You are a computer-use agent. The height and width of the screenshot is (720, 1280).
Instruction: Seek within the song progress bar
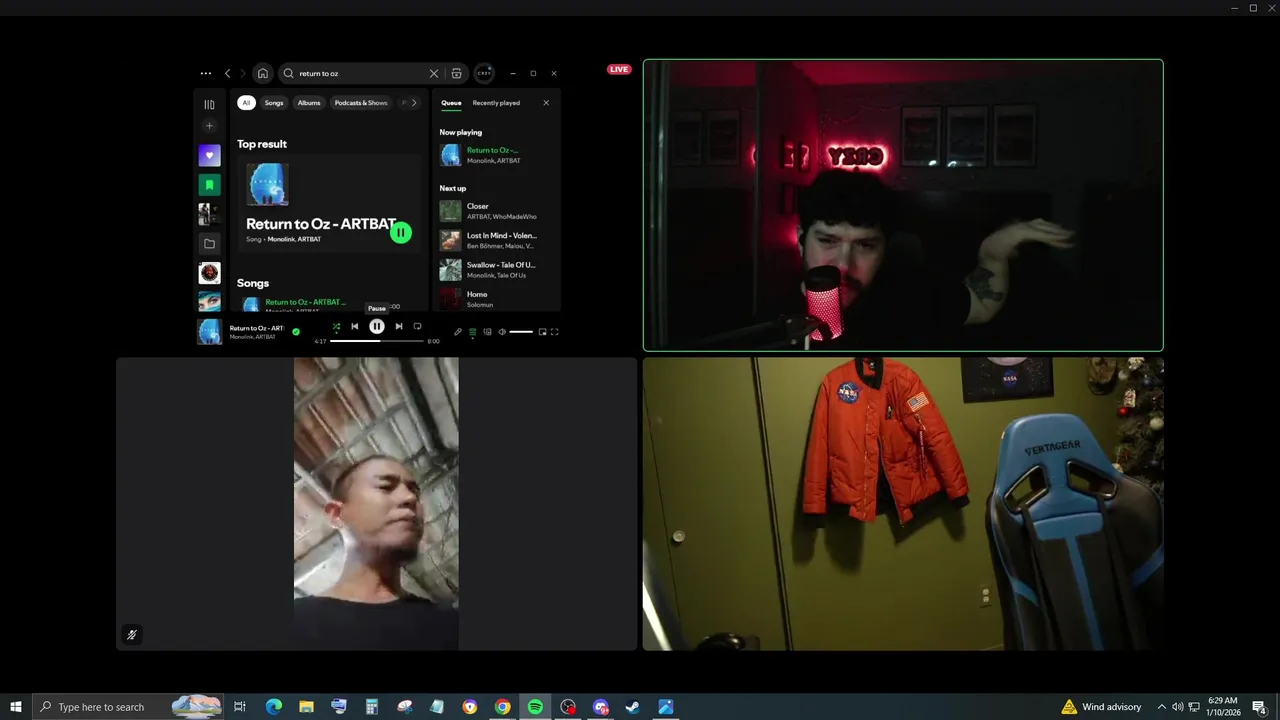click(x=377, y=341)
